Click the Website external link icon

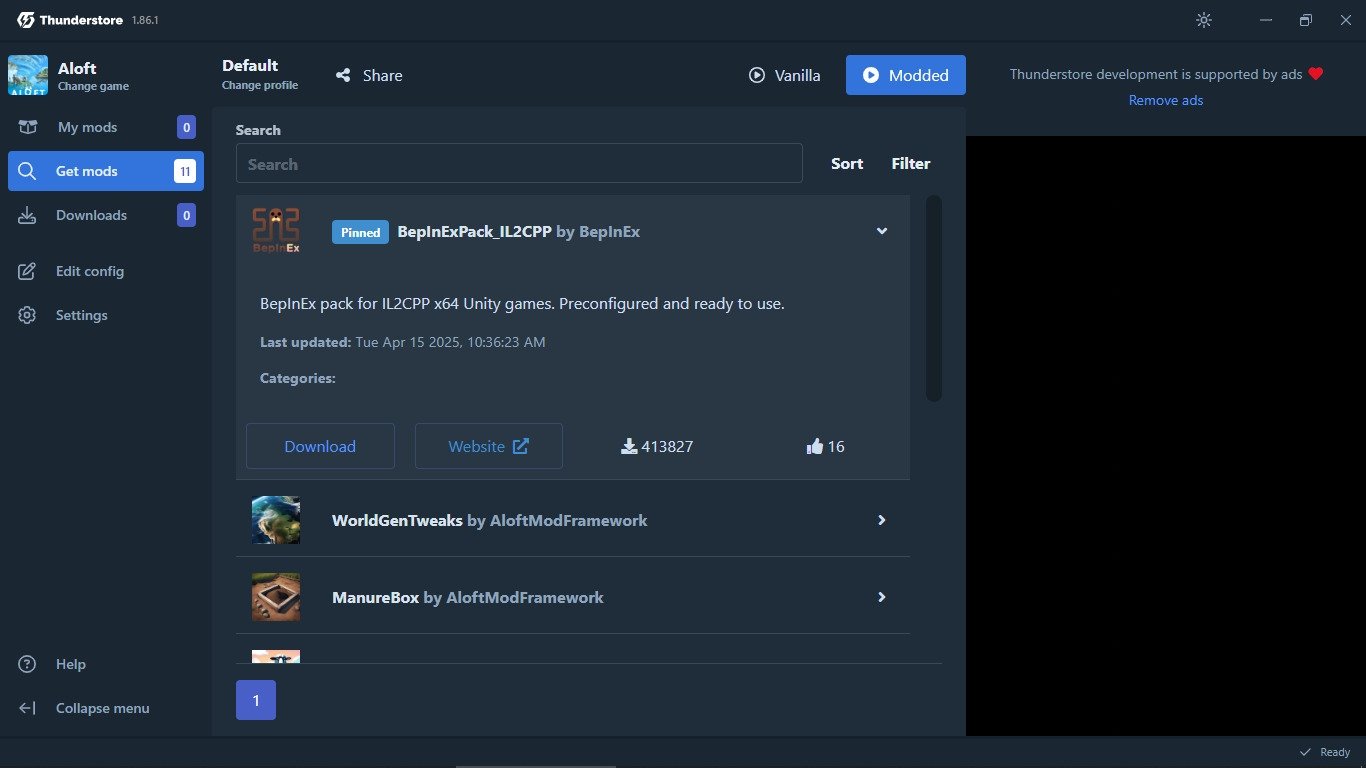(x=521, y=446)
